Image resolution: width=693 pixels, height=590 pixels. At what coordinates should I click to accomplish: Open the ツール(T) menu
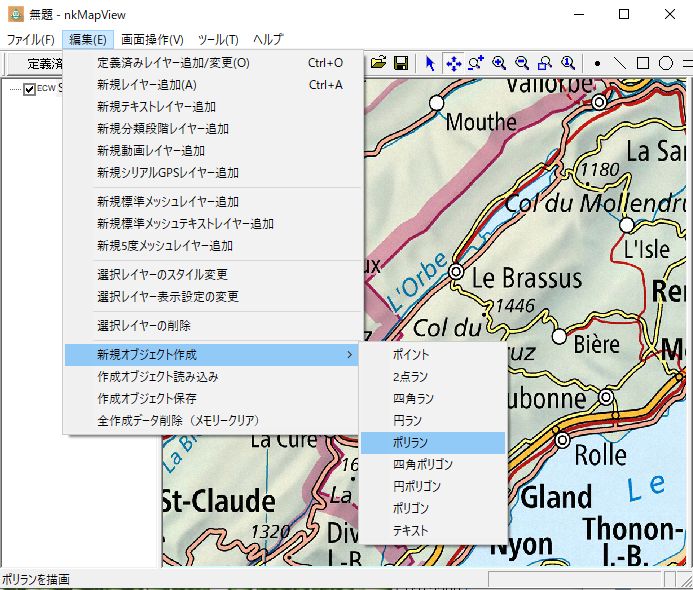tap(218, 39)
